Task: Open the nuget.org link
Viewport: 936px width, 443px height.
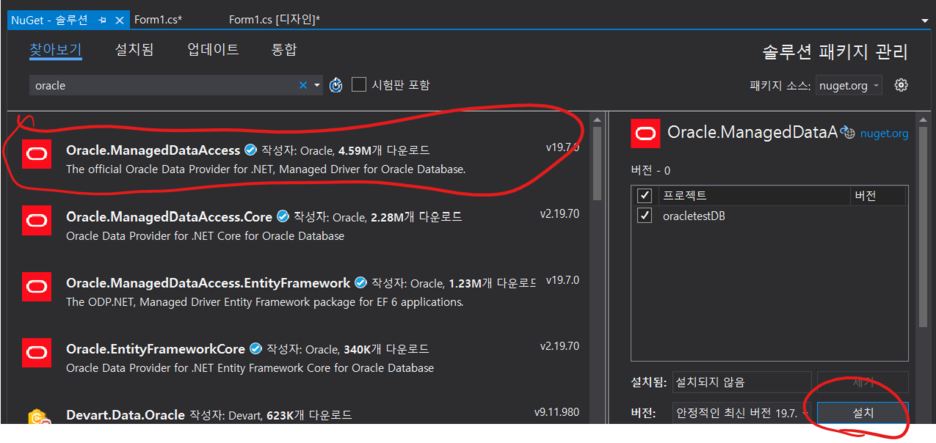Action: (884, 134)
